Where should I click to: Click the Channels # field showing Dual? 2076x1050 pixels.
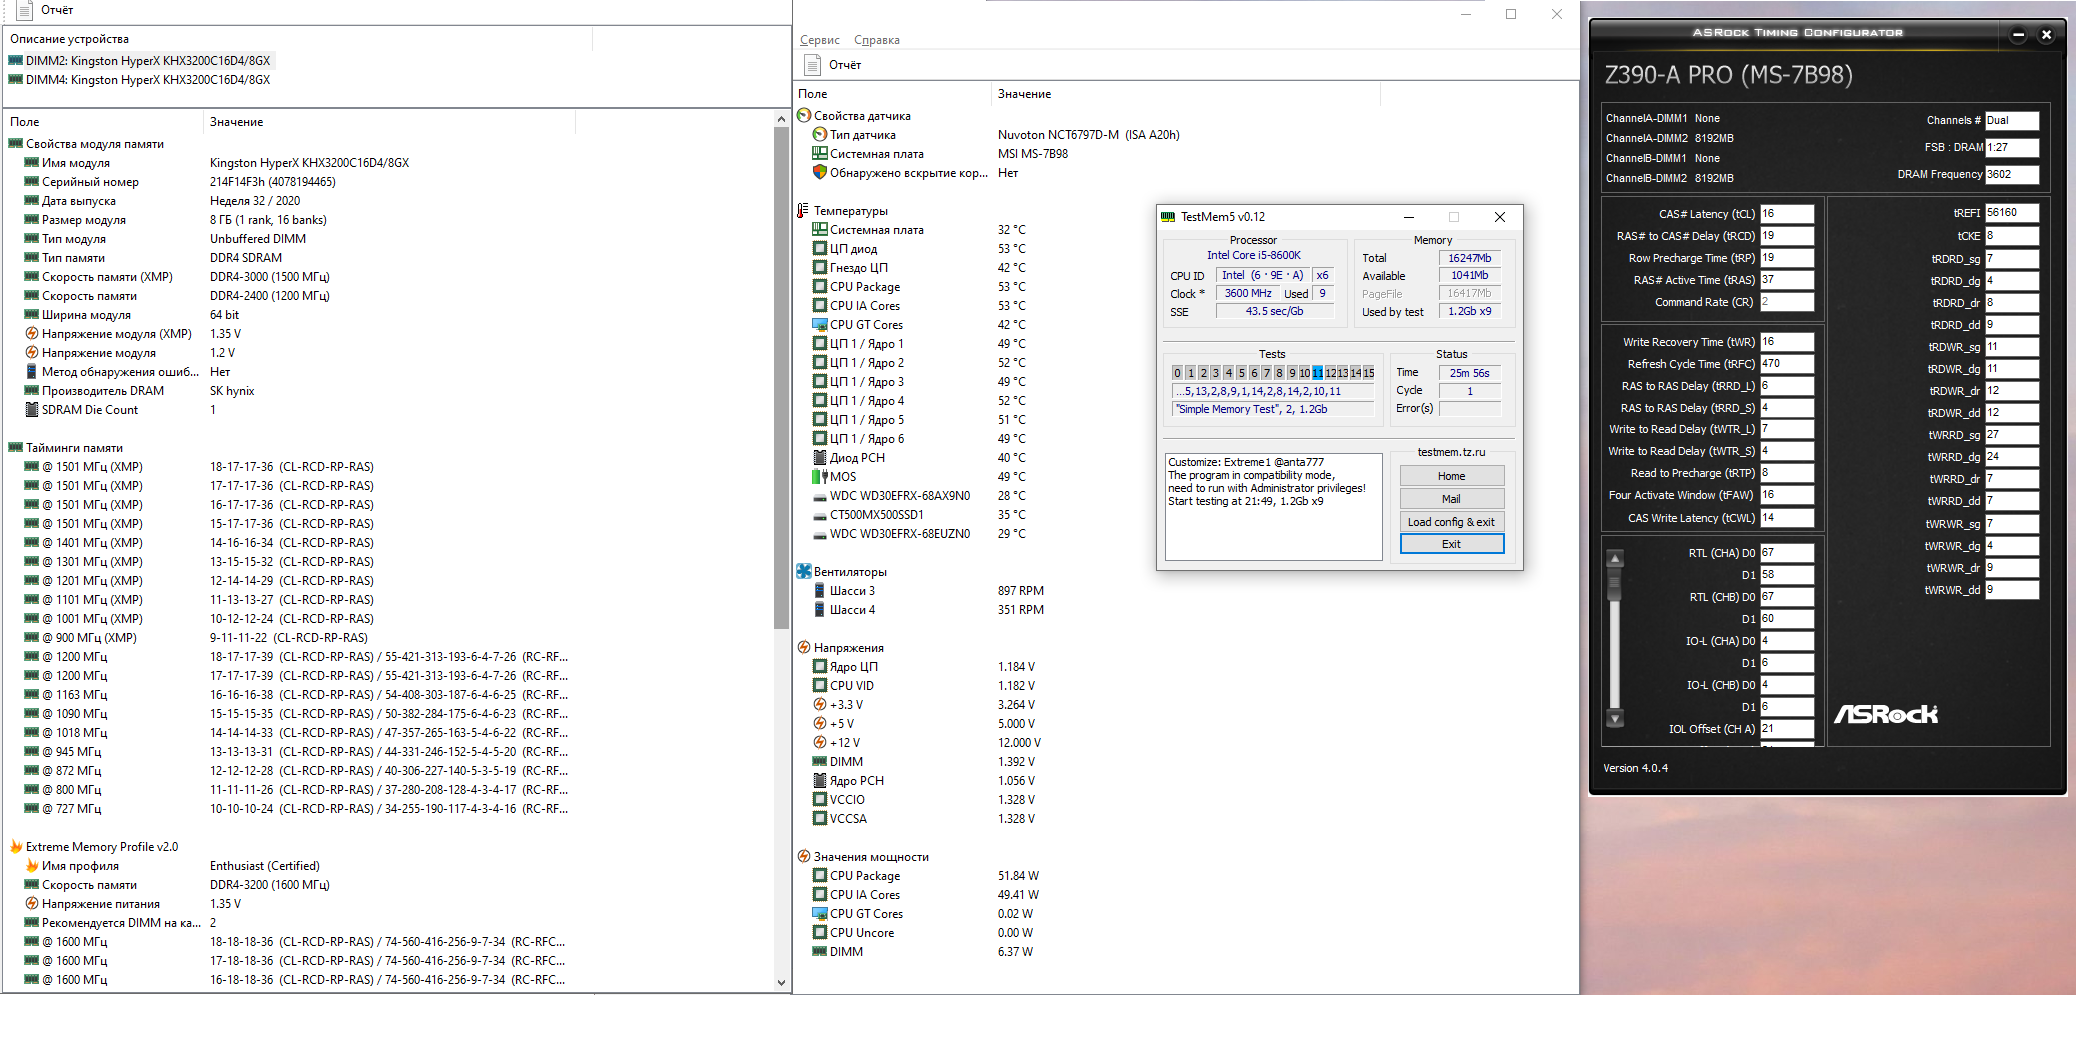click(2012, 120)
